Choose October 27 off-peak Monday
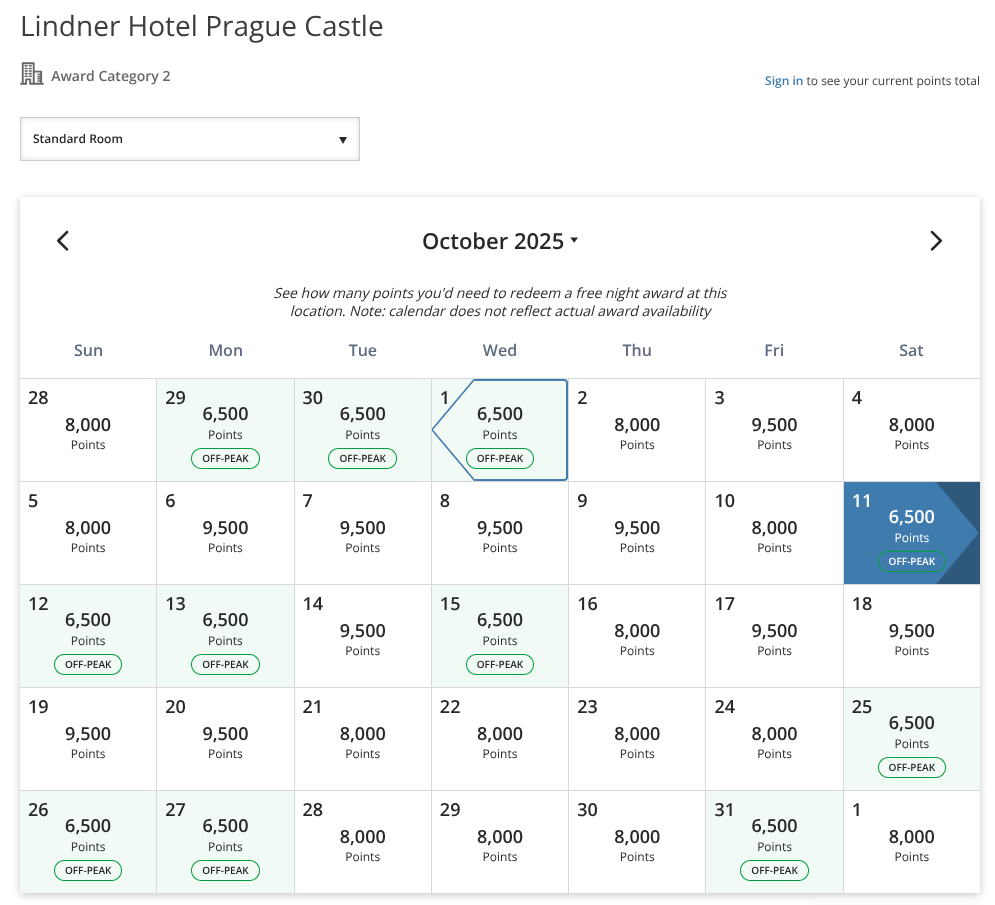The width and height of the screenshot is (995, 905). click(225, 842)
